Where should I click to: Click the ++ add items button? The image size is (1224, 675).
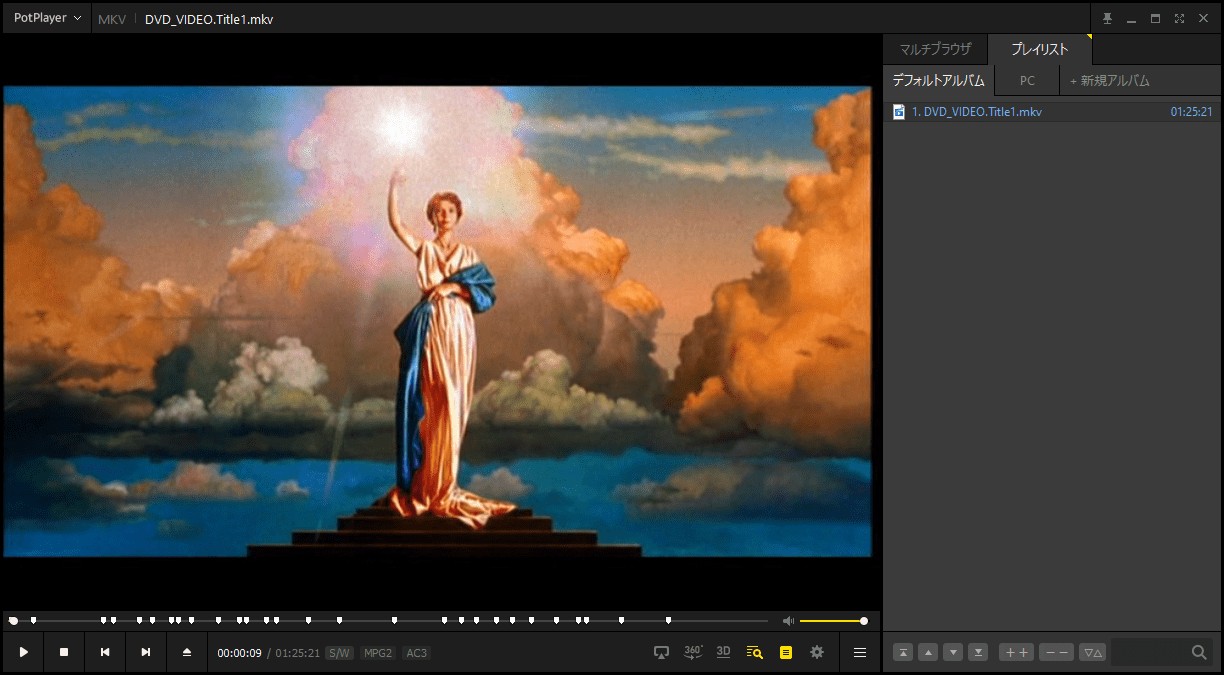(x=1016, y=653)
